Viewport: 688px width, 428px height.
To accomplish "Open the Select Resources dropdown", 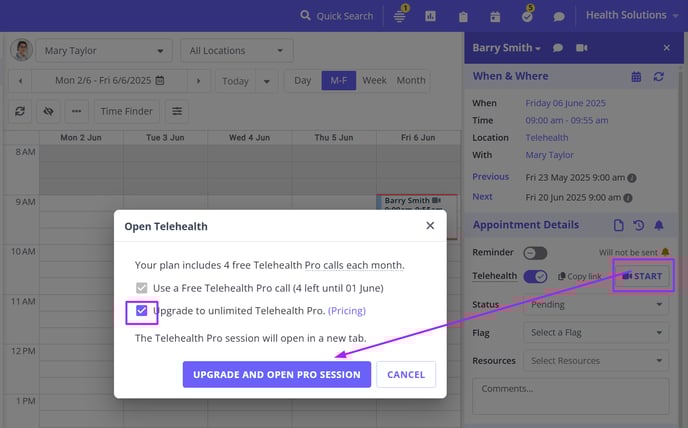I will pos(596,361).
